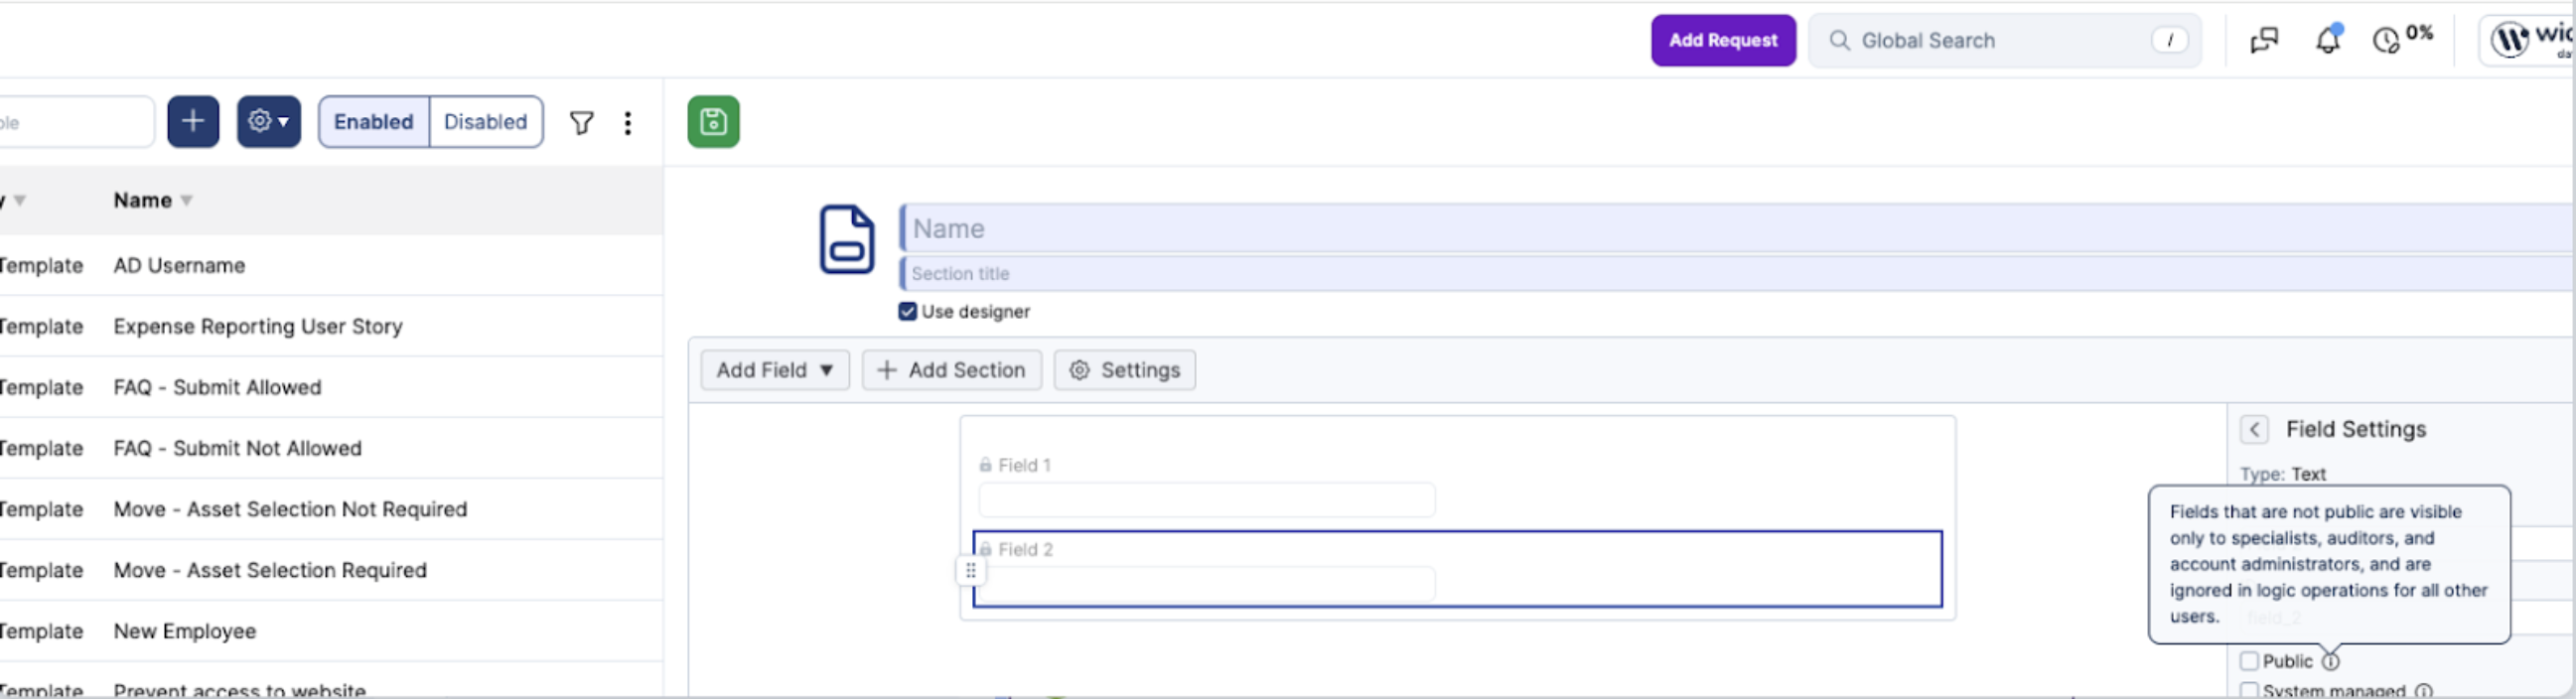Screen dimensions: 2576x699
Task: Click the blue plus add button
Action: (193, 122)
